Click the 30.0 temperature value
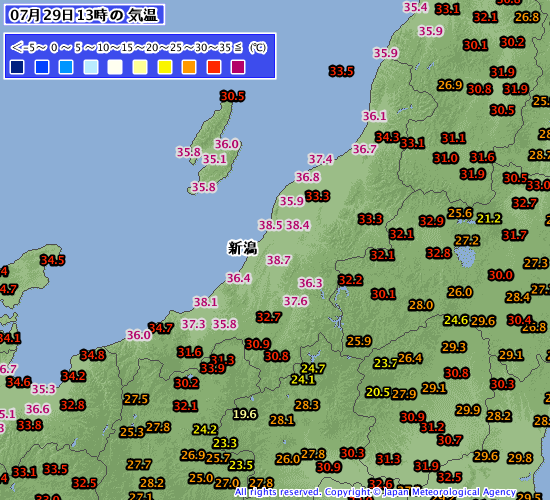This screenshot has width=550, height=500. tap(501, 275)
